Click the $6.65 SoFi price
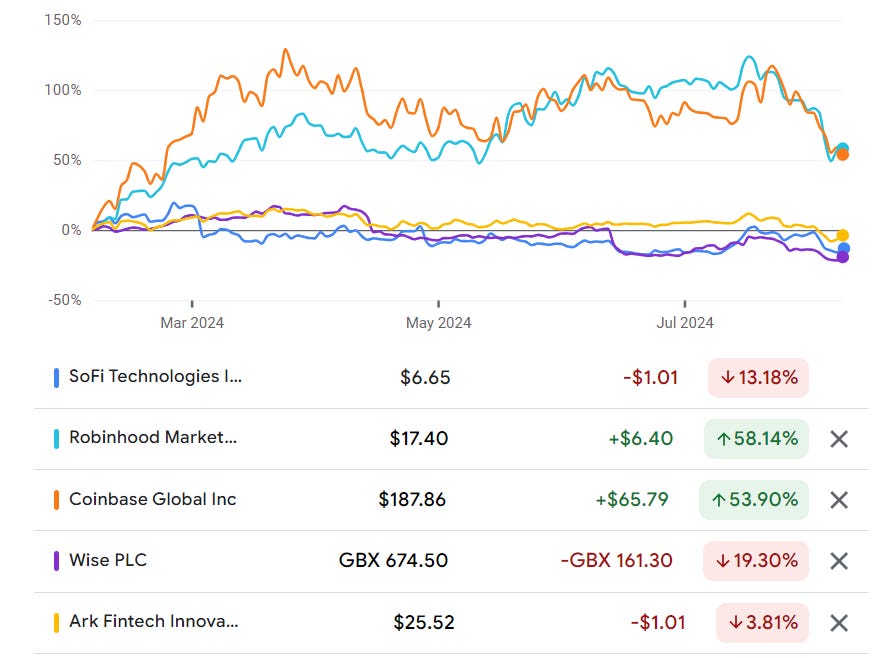Viewport: 885px width, 658px height. pos(425,378)
